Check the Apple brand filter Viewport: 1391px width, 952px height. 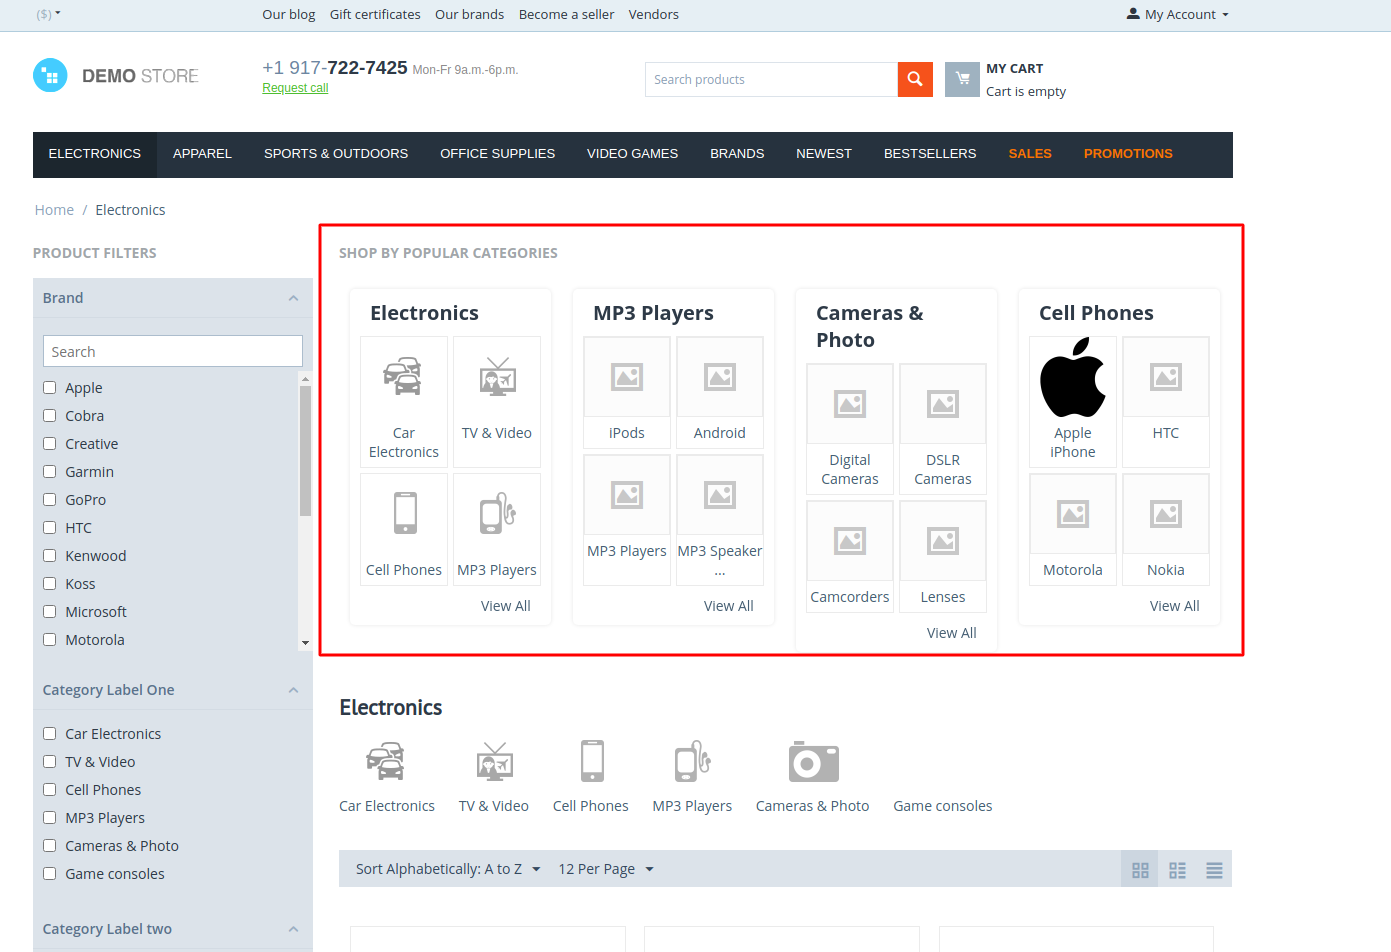click(x=49, y=388)
